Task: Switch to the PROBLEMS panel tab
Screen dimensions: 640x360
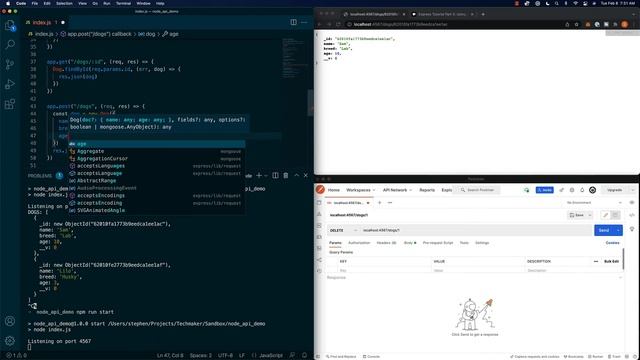Action: [40, 176]
